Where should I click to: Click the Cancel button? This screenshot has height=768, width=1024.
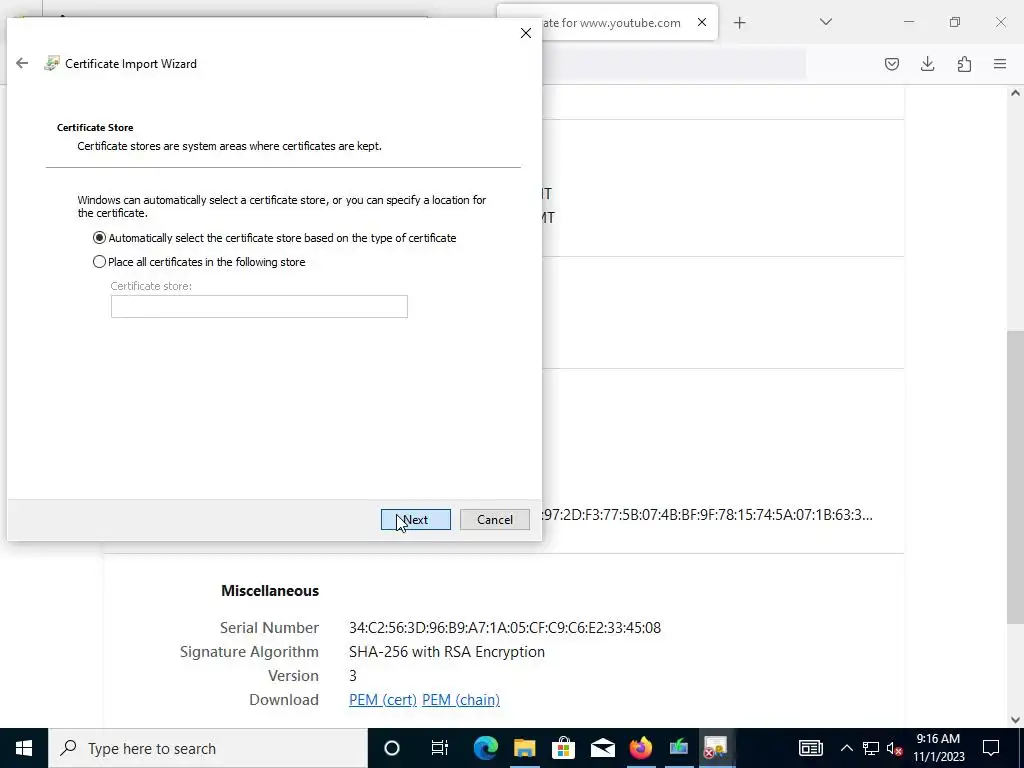click(x=494, y=520)
